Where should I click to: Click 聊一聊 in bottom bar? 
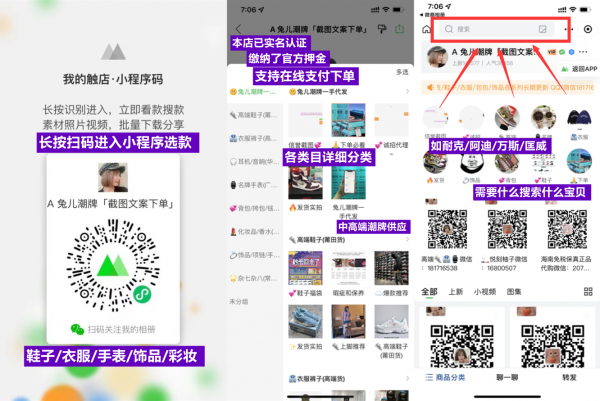click(507, 377)
